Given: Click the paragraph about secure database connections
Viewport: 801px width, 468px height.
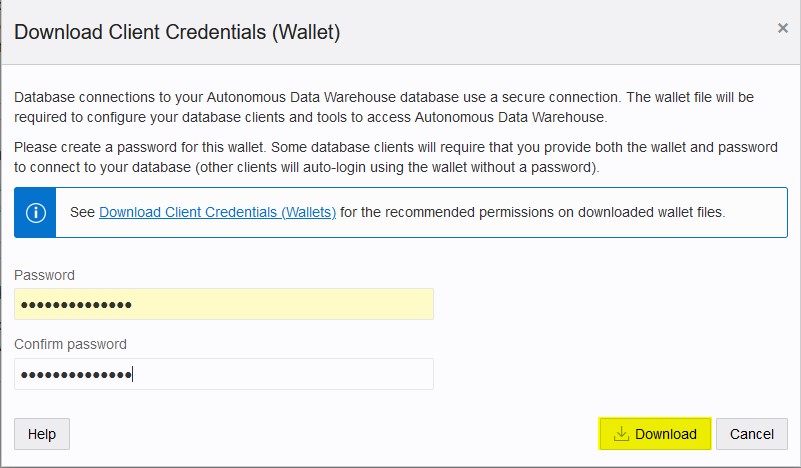Looking at the screenshot, I should point(384,107).
